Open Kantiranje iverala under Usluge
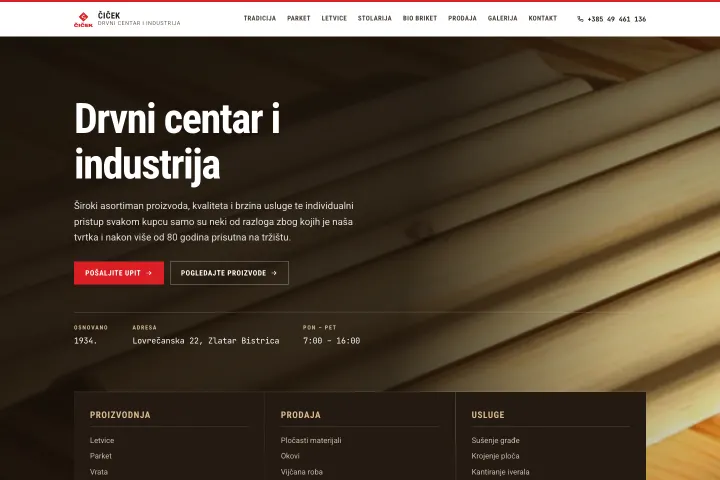The image size is (720, 480). [501, 472]
